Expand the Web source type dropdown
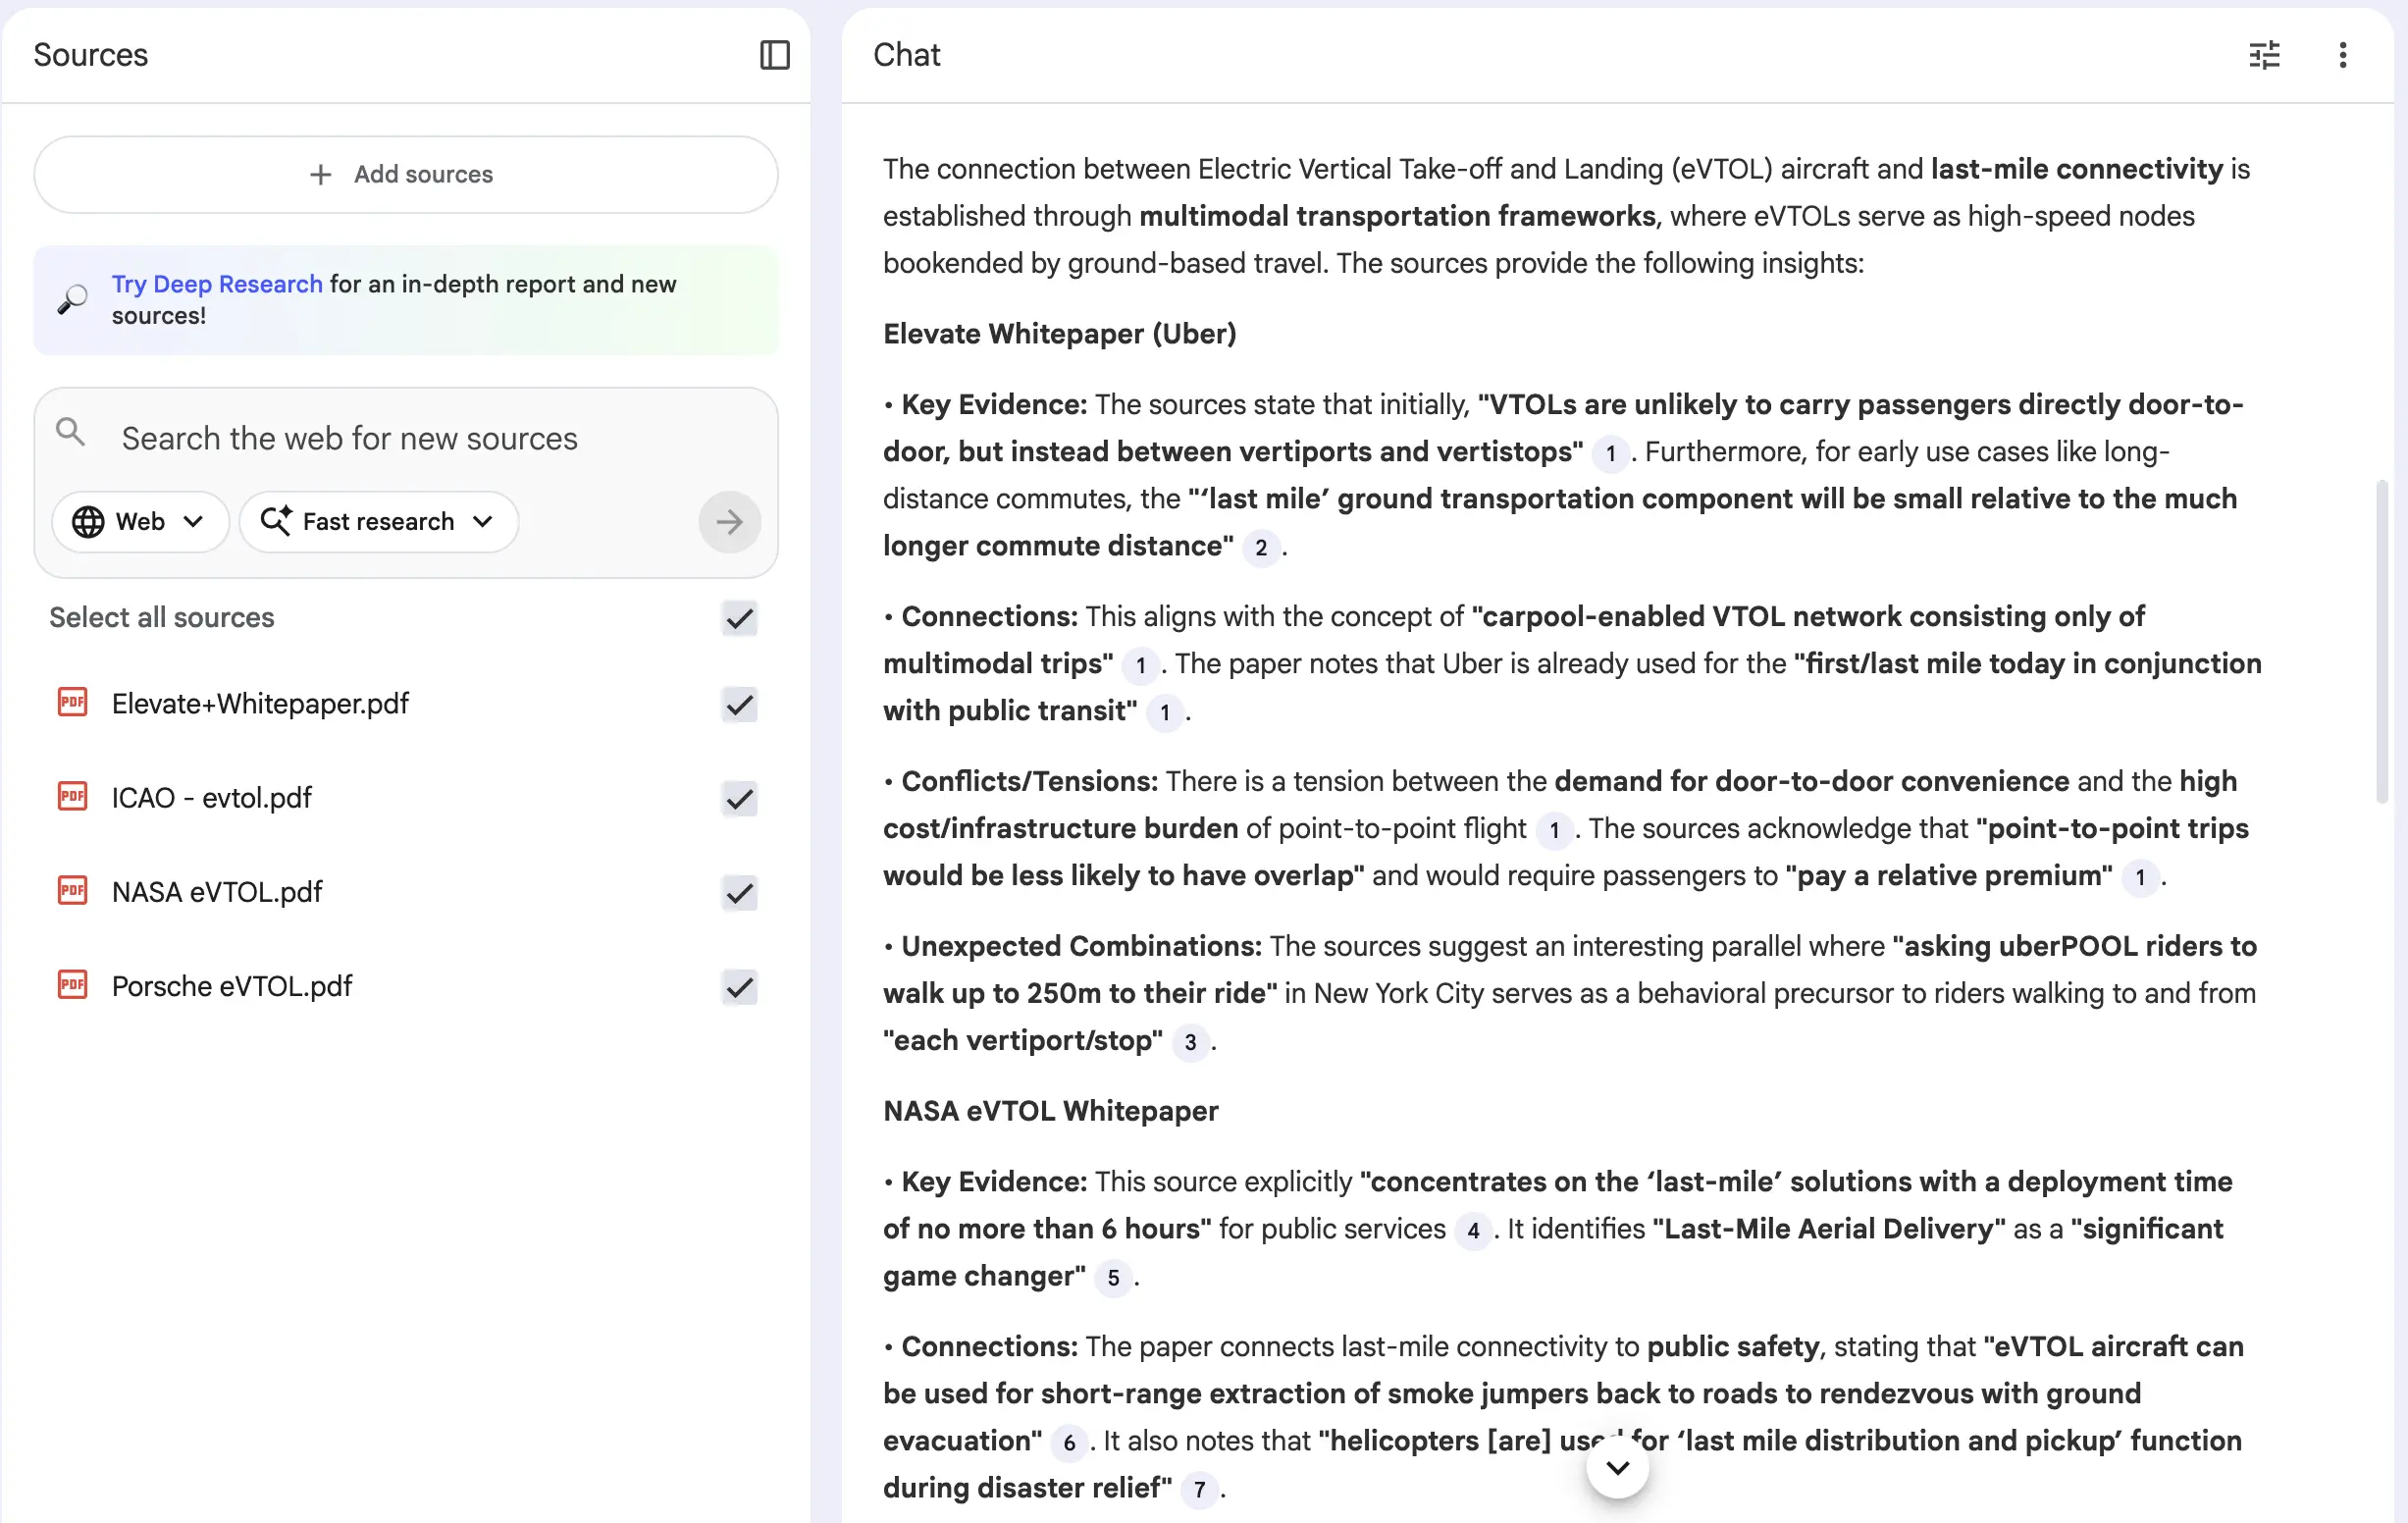 (x=140, y=521)
